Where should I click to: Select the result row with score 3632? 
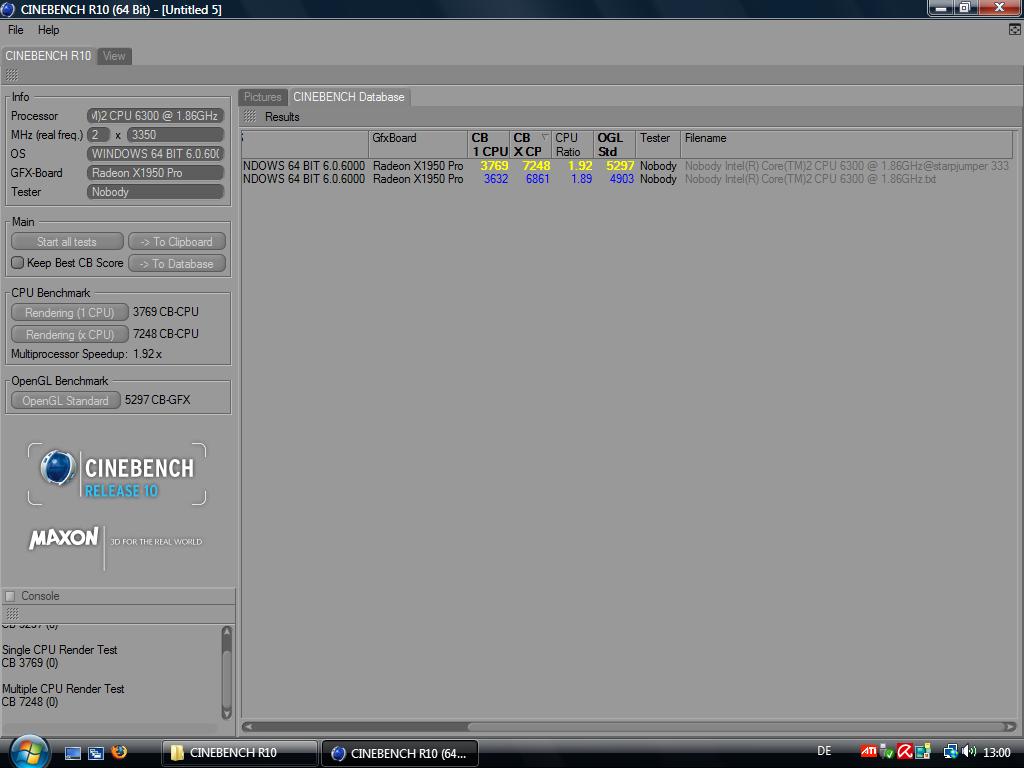tap(626, 179)
